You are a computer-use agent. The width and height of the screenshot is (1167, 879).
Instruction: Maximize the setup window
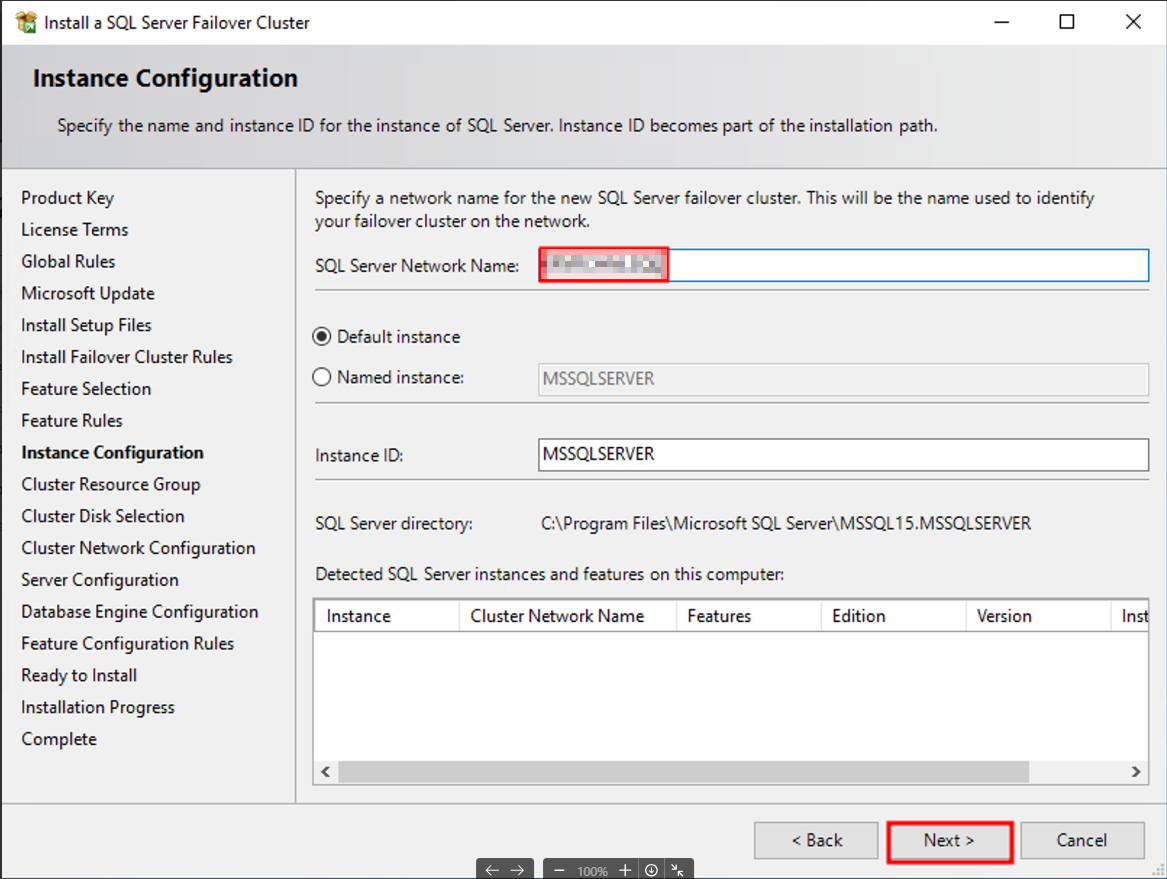click(1067, 22)
